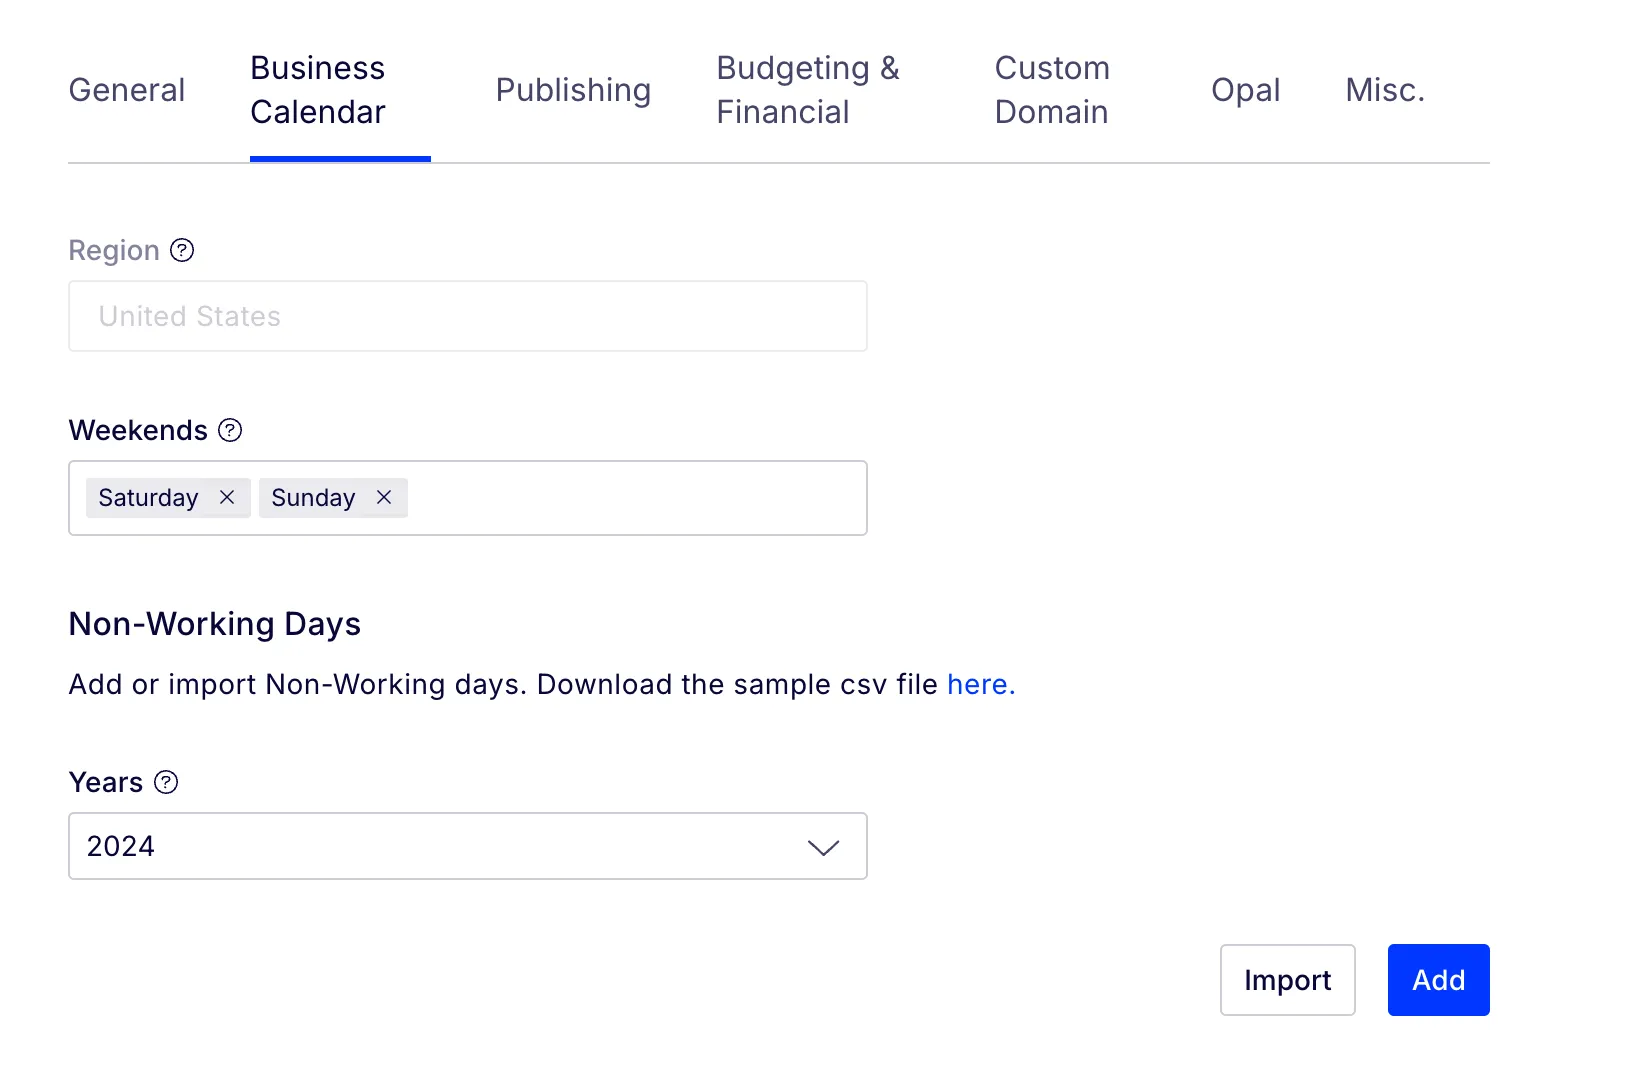1652x1068 pixels.
Task: Open the Opal tab
Action: pyautogui.click(x=1245, y=90)
